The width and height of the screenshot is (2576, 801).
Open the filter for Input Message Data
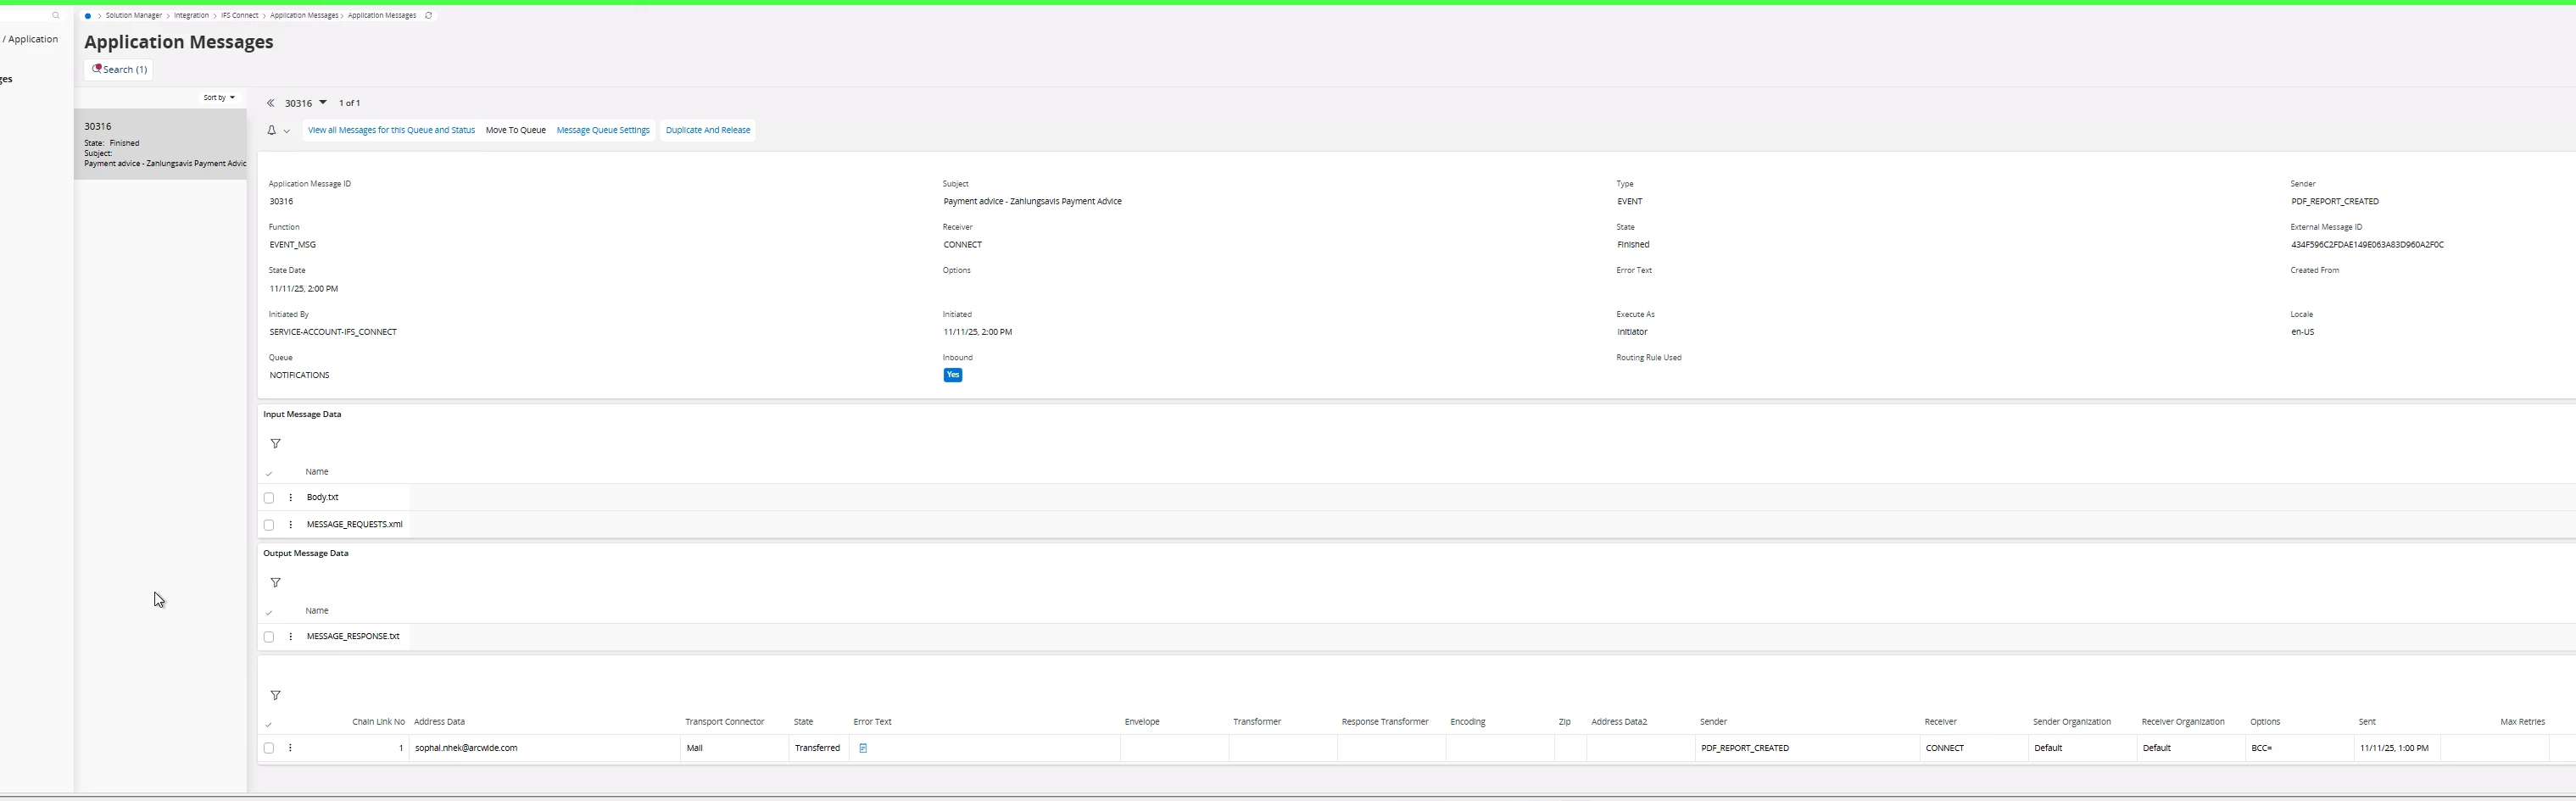coord(275,444)
